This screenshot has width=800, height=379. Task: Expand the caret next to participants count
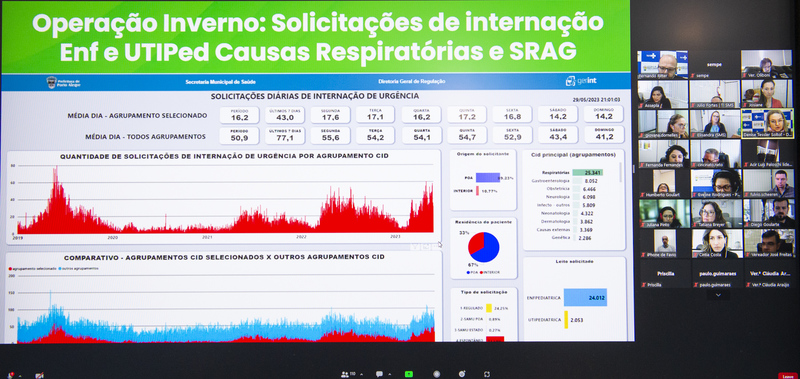[x=361, y=374]
